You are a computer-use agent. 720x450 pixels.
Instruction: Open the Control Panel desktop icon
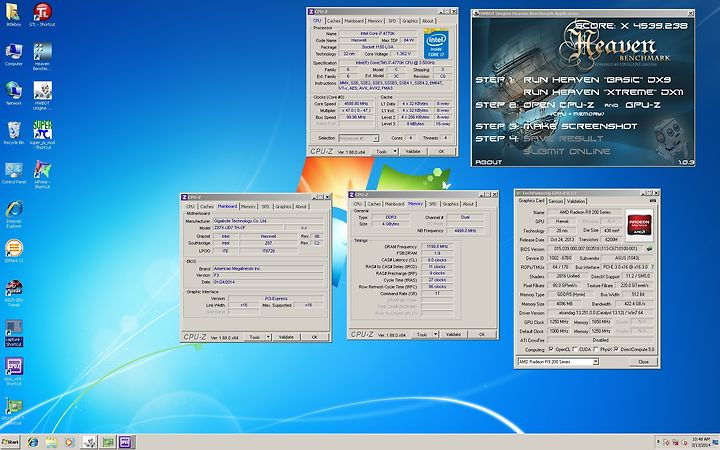[13, 173]
